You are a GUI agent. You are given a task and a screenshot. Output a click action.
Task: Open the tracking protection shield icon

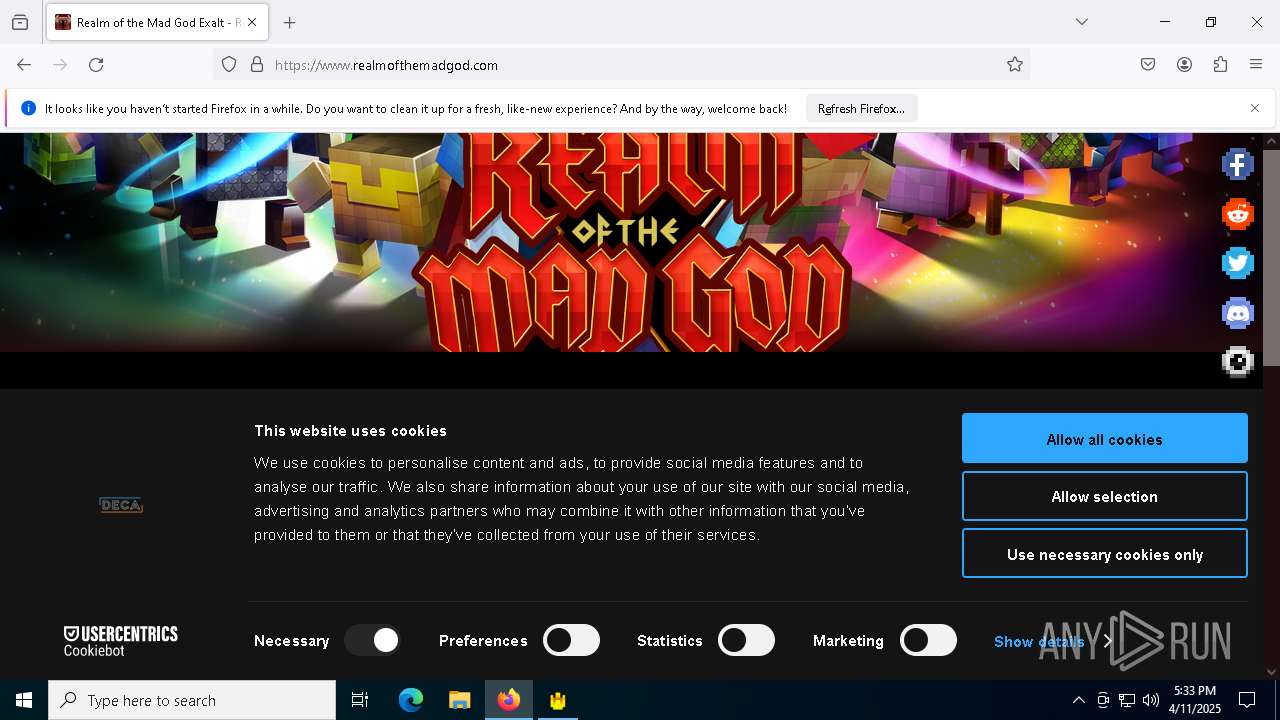(229, 65)
